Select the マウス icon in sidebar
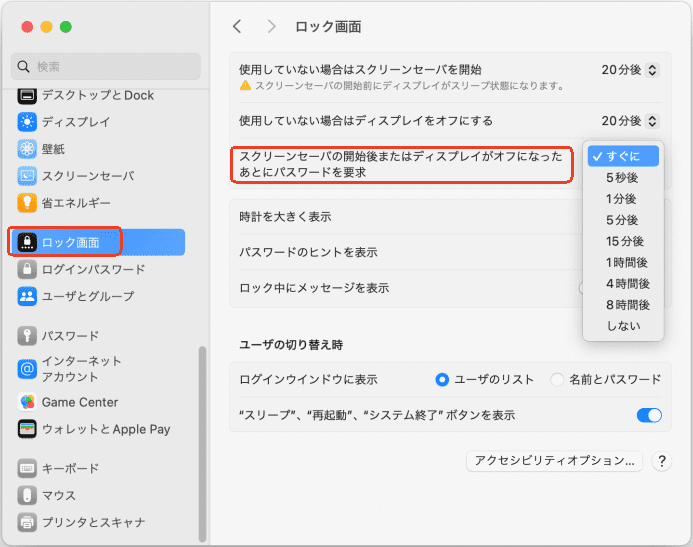693x547 pixels. 27,495
